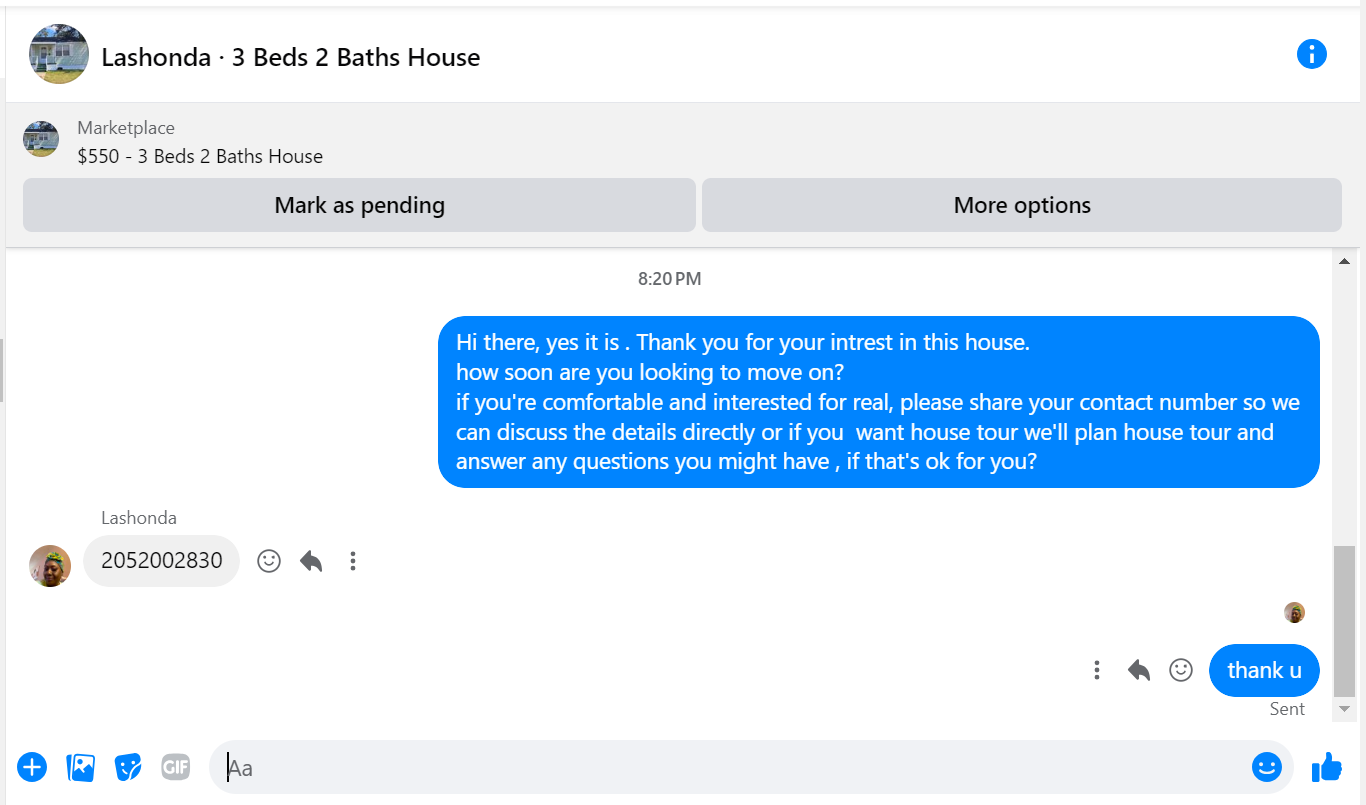Send a thumbs-up like
The width and height of the screenshot is (1366, 805).
1326,767
